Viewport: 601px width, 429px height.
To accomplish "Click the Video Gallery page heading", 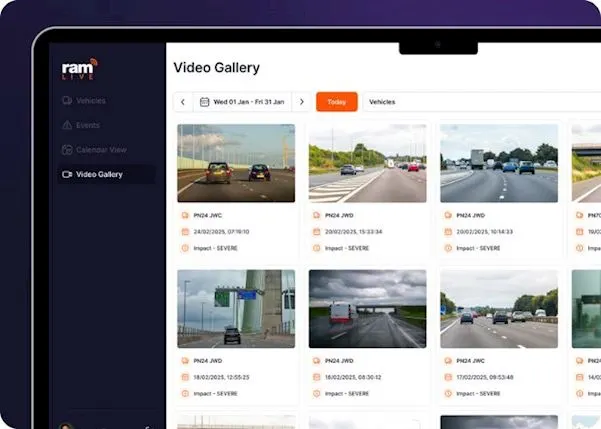I will [x=217, y=67].
